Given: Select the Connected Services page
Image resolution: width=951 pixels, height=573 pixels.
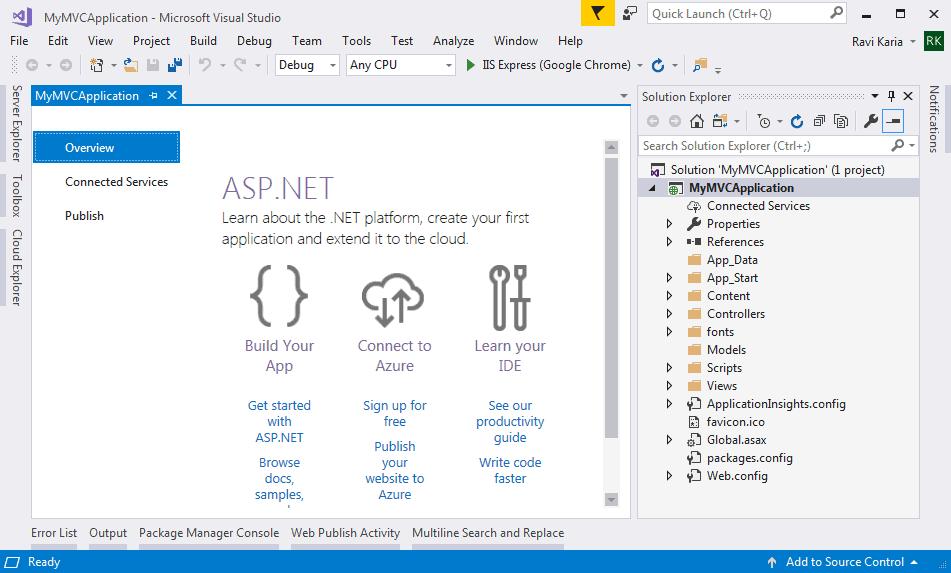Looking at the screenshot, I should point(116,182).
